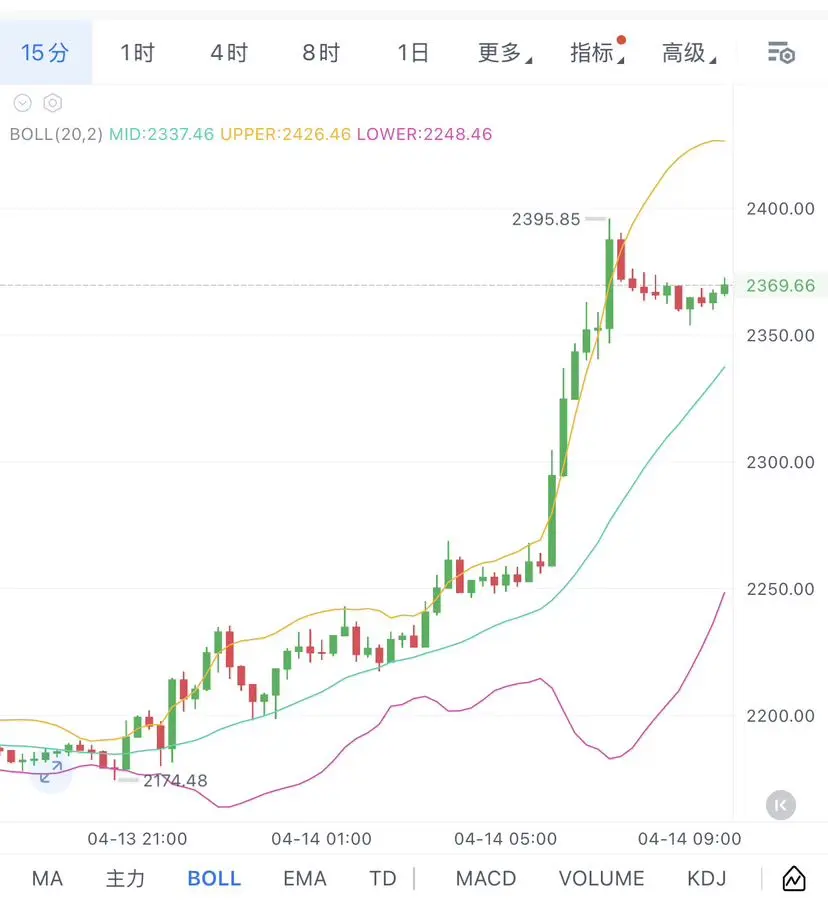This screenshot has width=828, height=903.
Task: Open the 高级 advanced dropdown
Action: coord(689,53)
